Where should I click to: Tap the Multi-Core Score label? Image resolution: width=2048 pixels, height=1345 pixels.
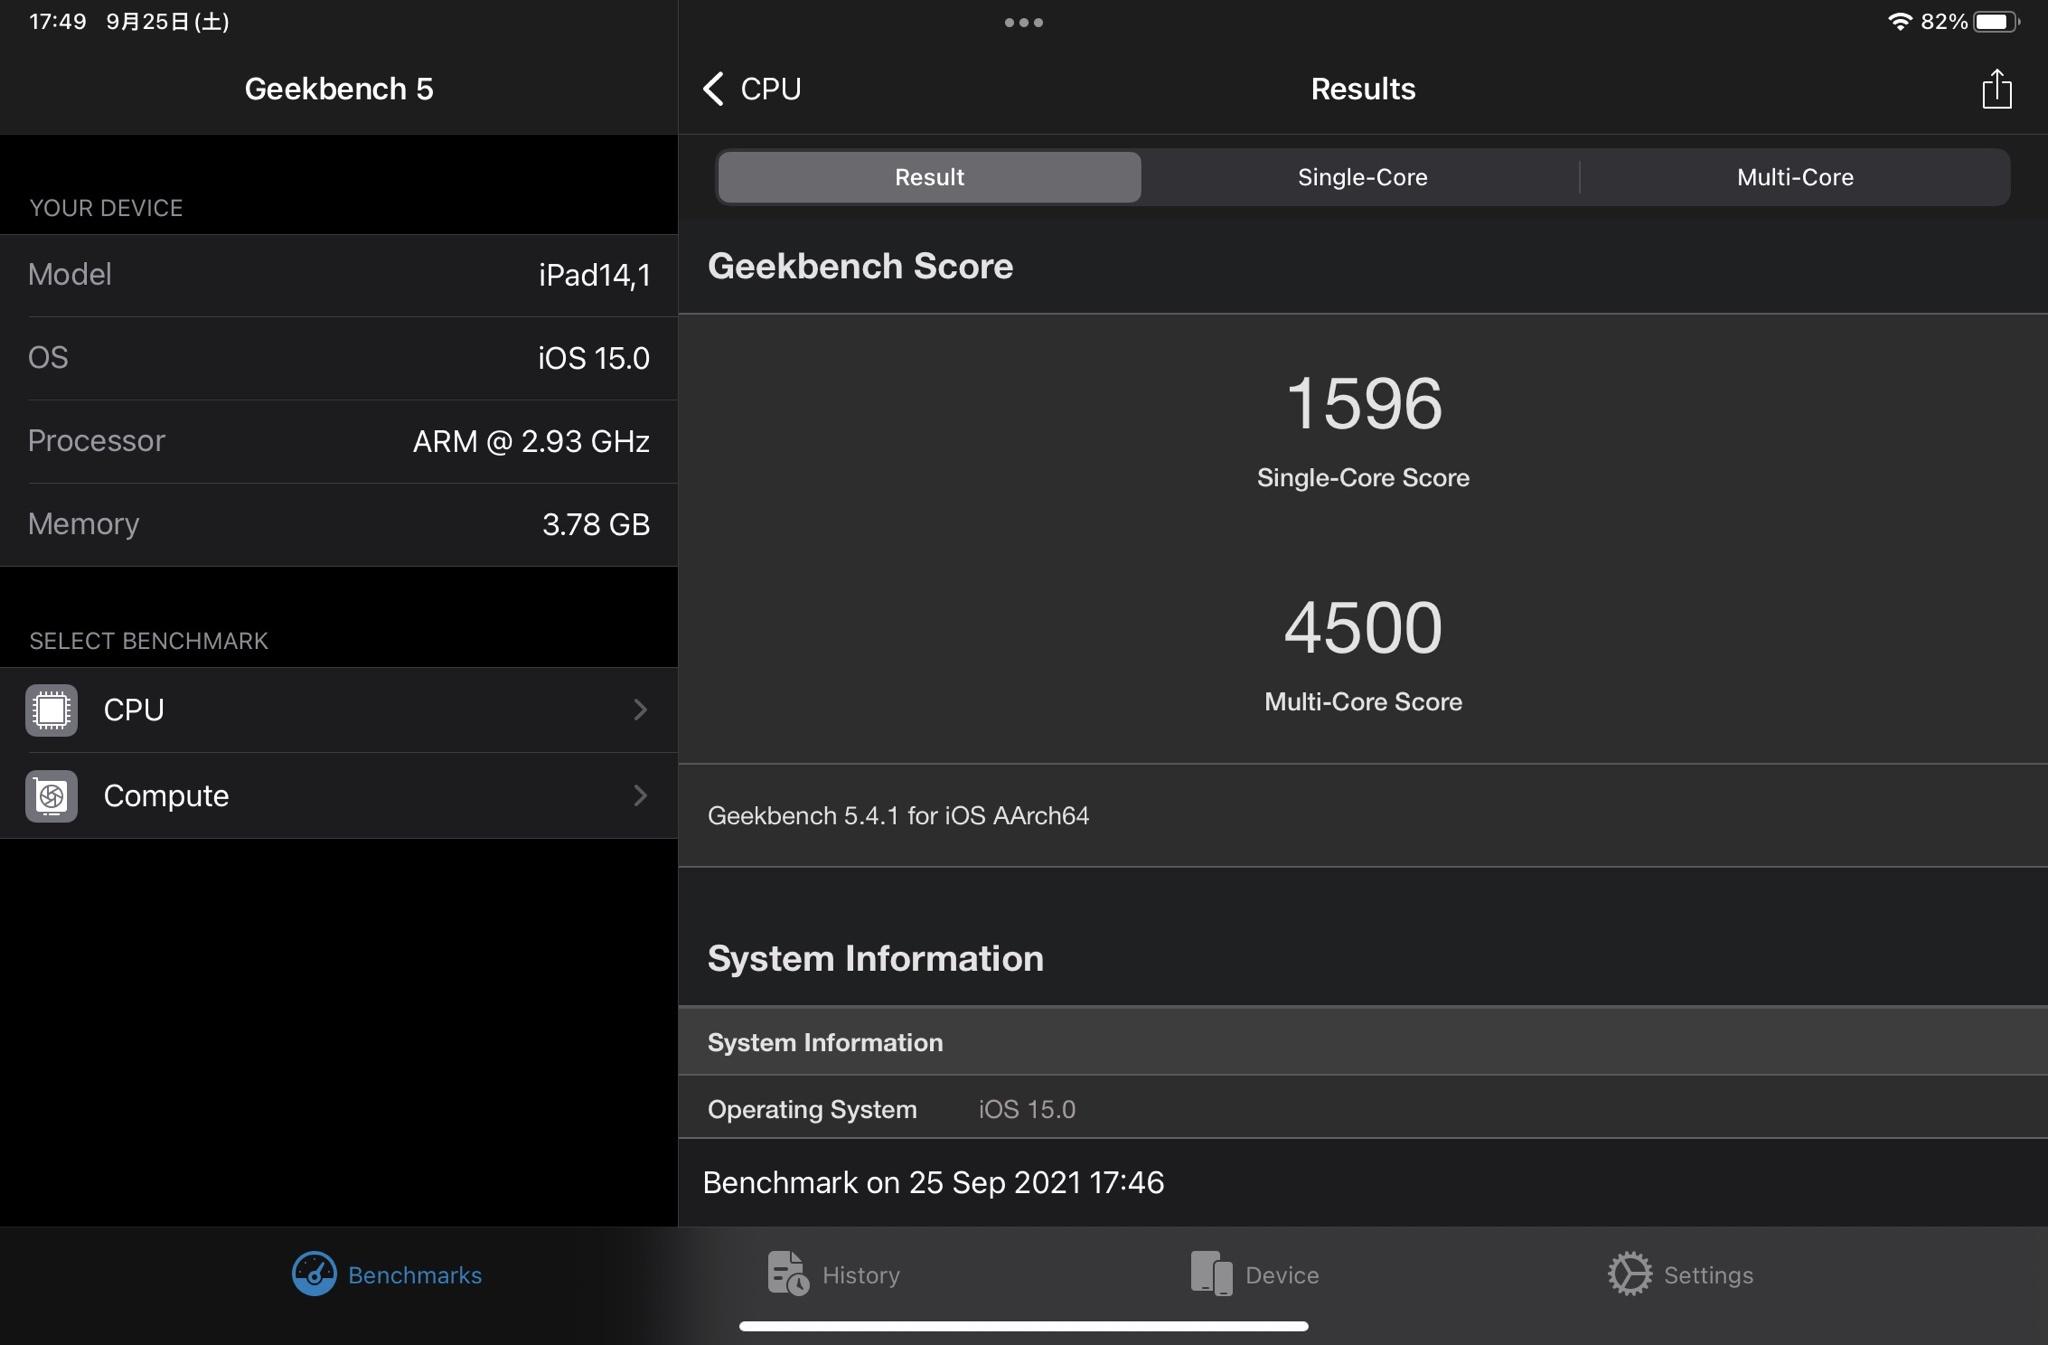(1363, 702)
